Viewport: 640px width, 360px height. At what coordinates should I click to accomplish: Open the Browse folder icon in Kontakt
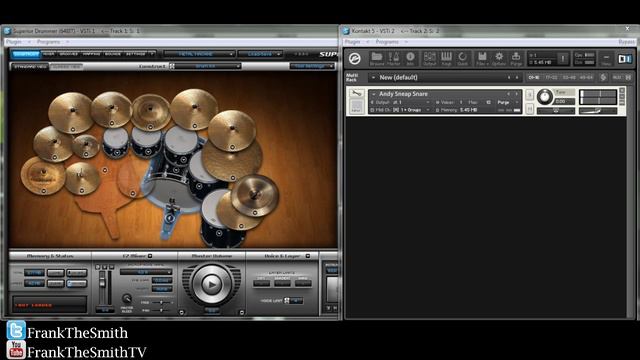point(376,58)
